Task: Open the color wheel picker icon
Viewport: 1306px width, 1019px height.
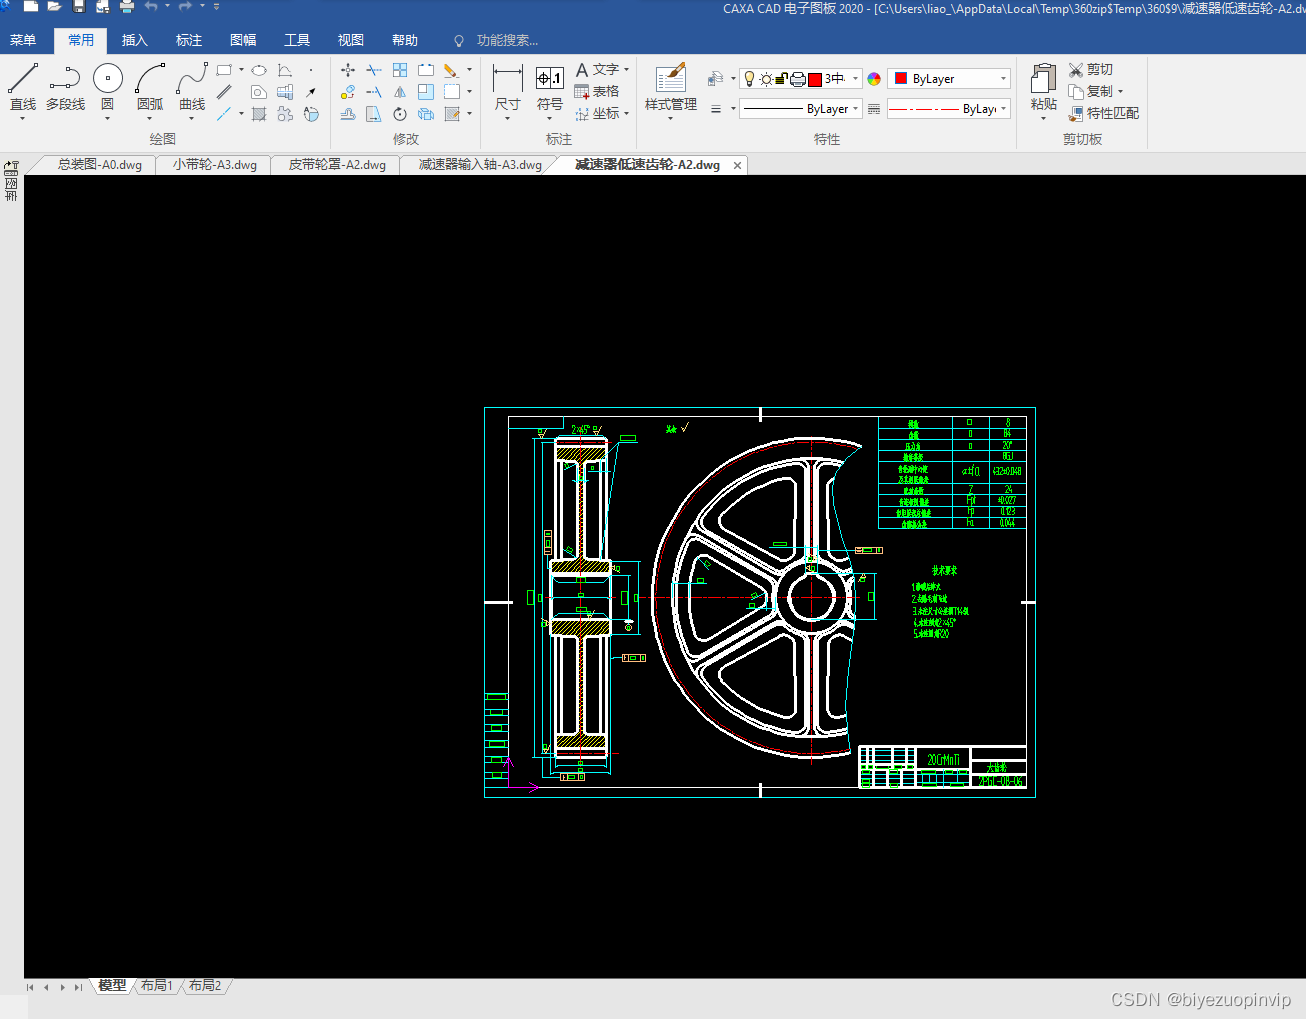Action: 874,79
